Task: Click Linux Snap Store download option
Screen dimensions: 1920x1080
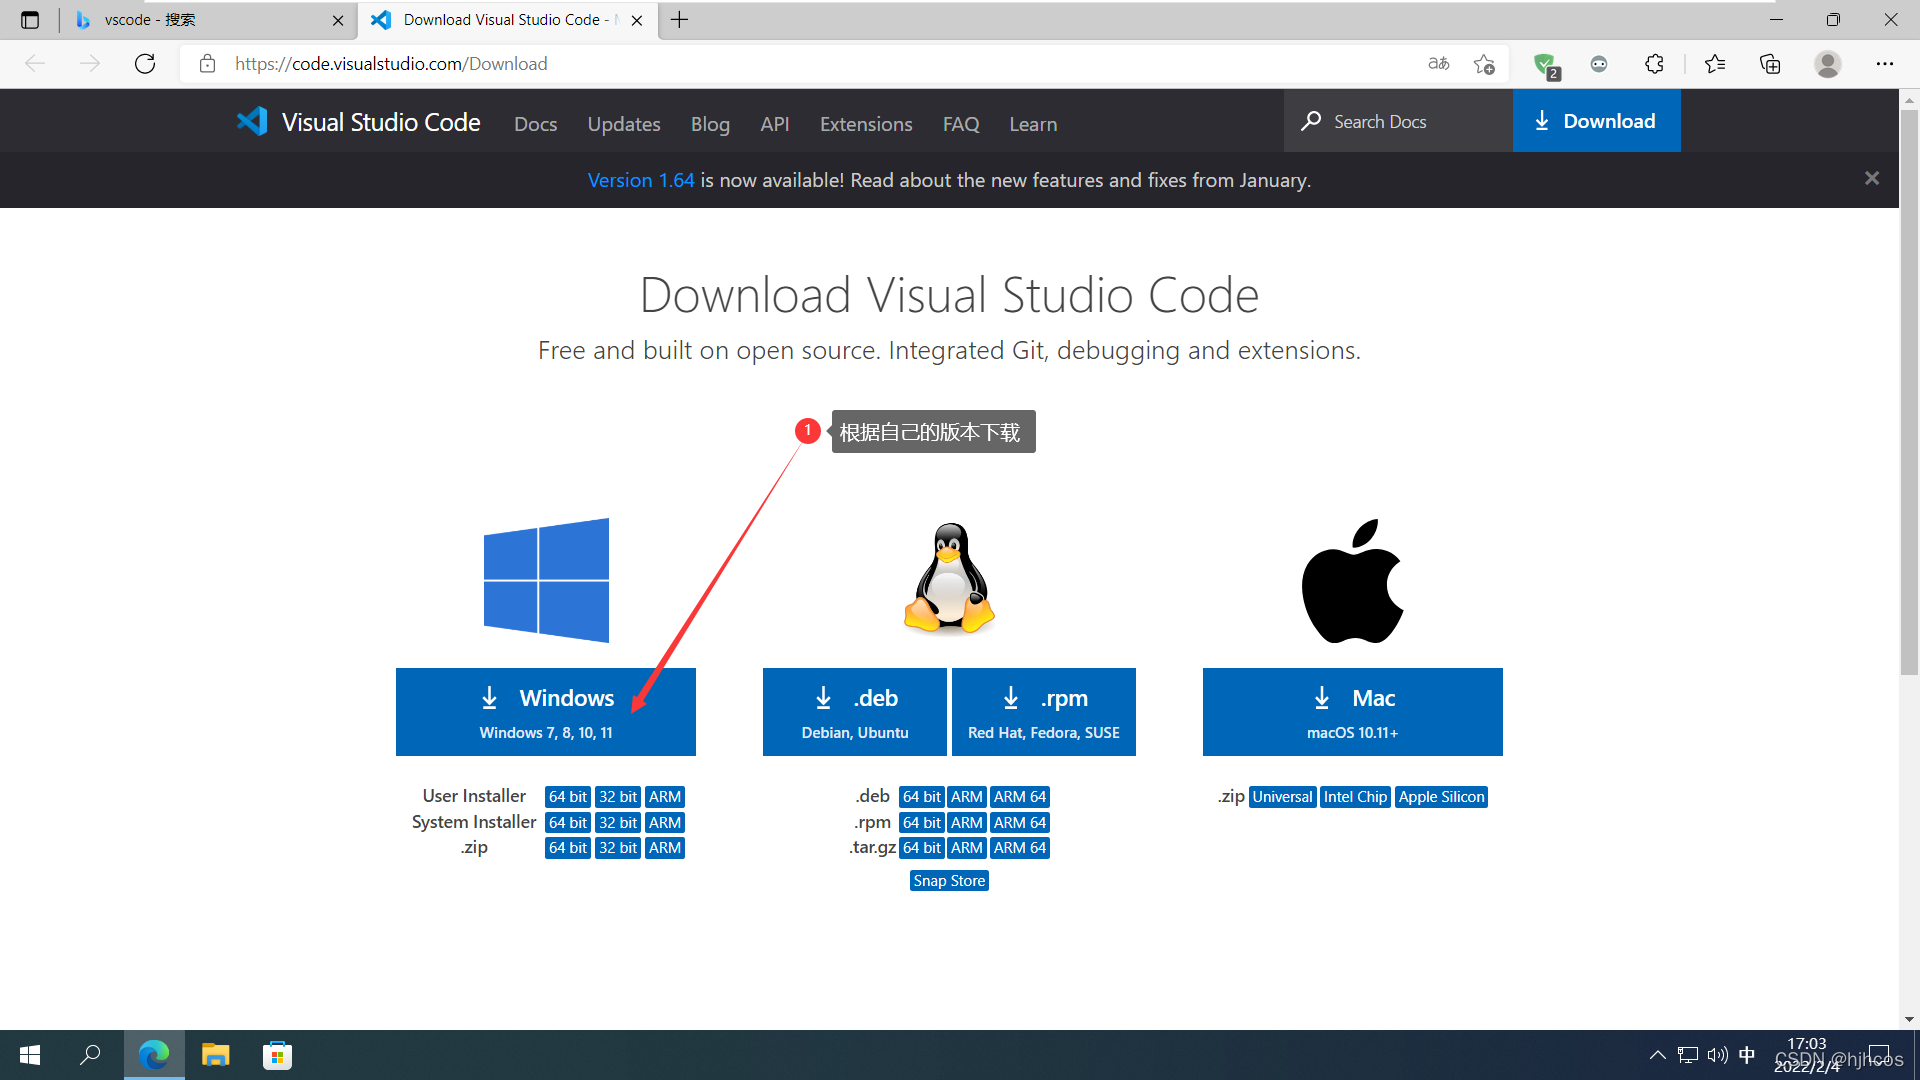Action: point(948,880)
